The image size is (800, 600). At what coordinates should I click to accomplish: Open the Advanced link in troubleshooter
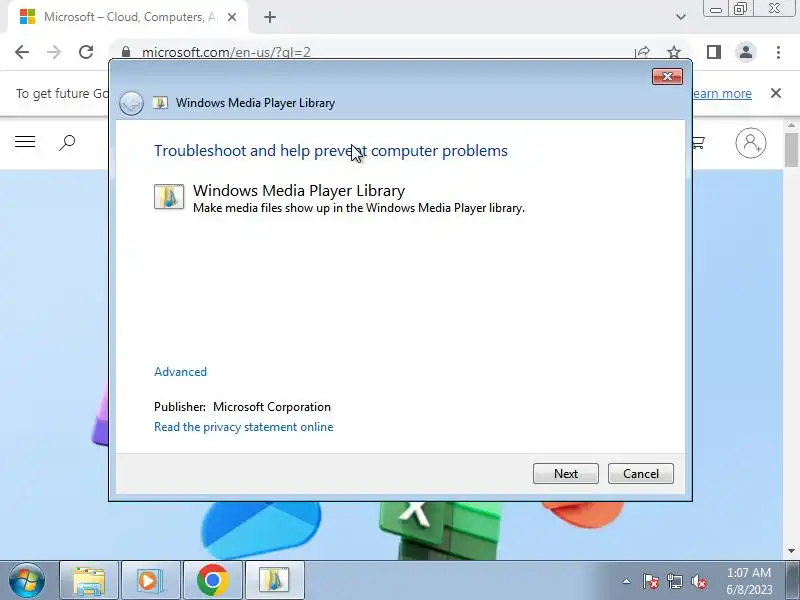(180, 371)
